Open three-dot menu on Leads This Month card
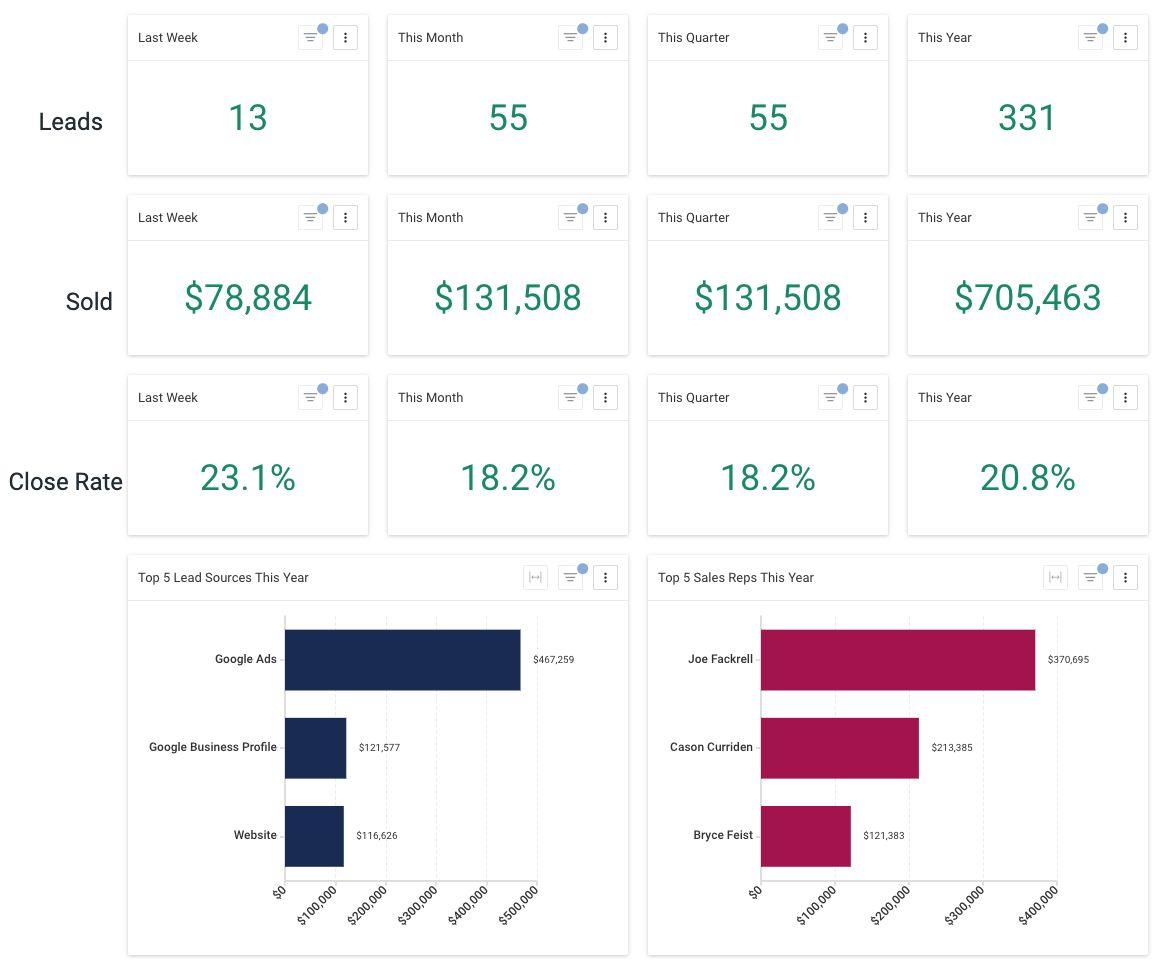The width and height of the screenshot is (1167, 963). (605, 37)
